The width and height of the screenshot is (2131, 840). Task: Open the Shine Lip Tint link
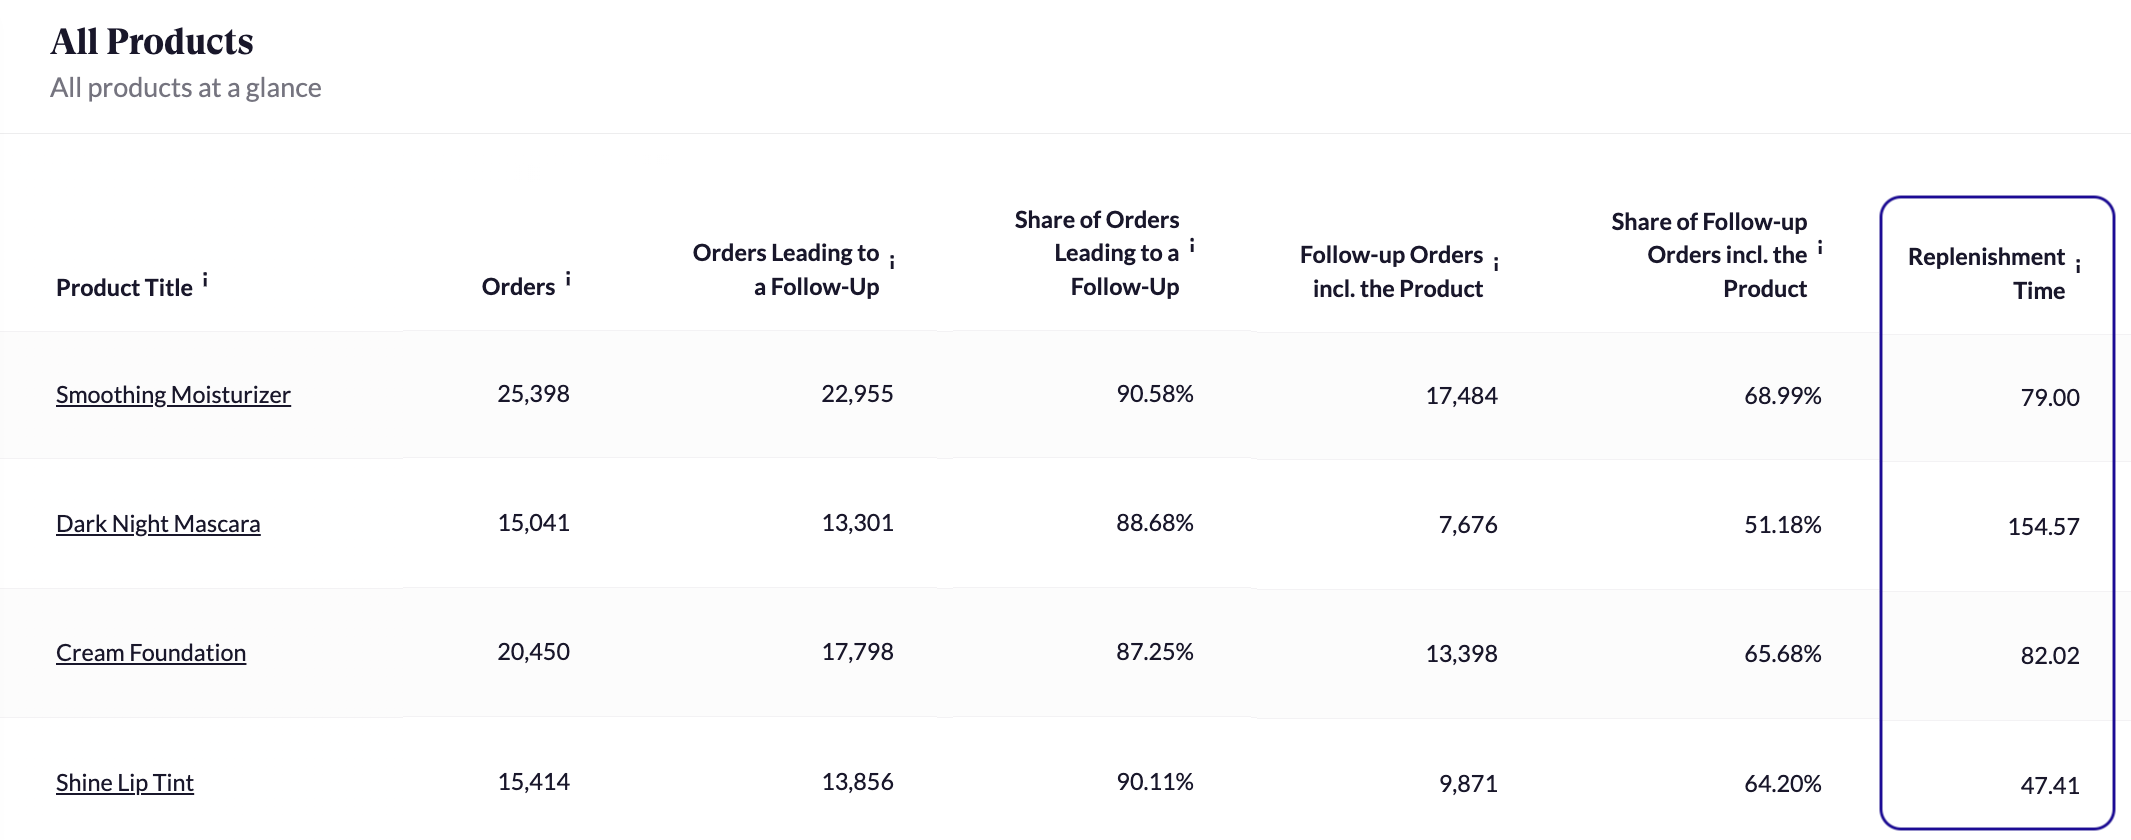[x=125, y=783]
